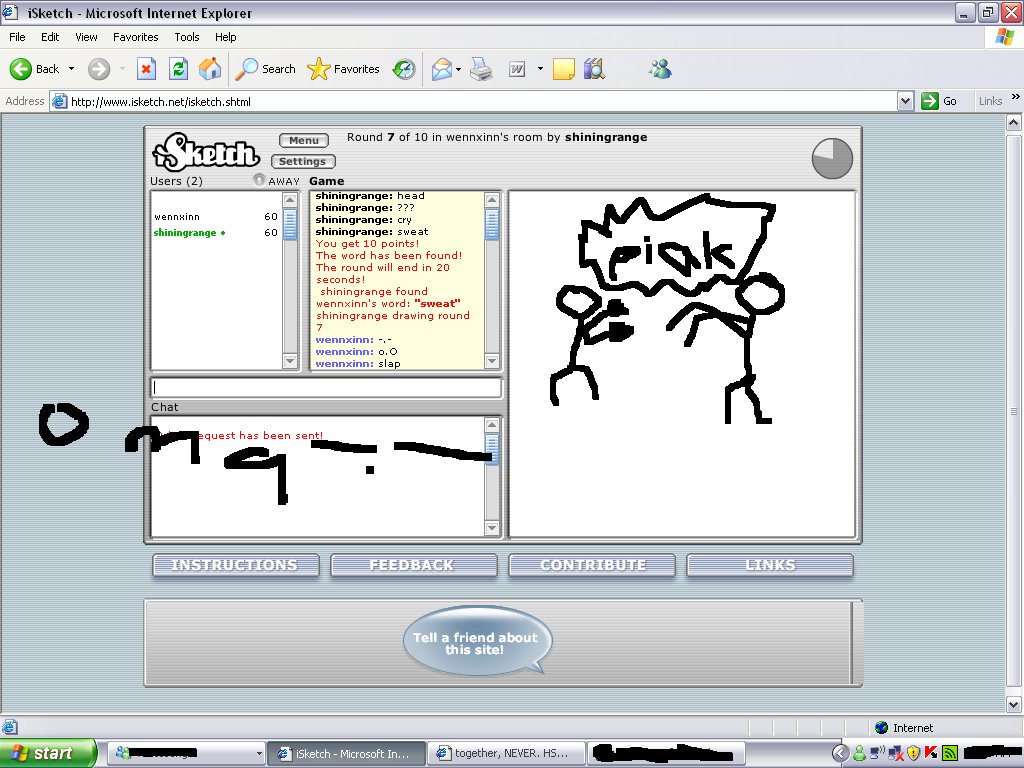Expand the Links toolbar chevron
The height and width of the screenshot is (768, 1024).
(x=1016, y=97)
